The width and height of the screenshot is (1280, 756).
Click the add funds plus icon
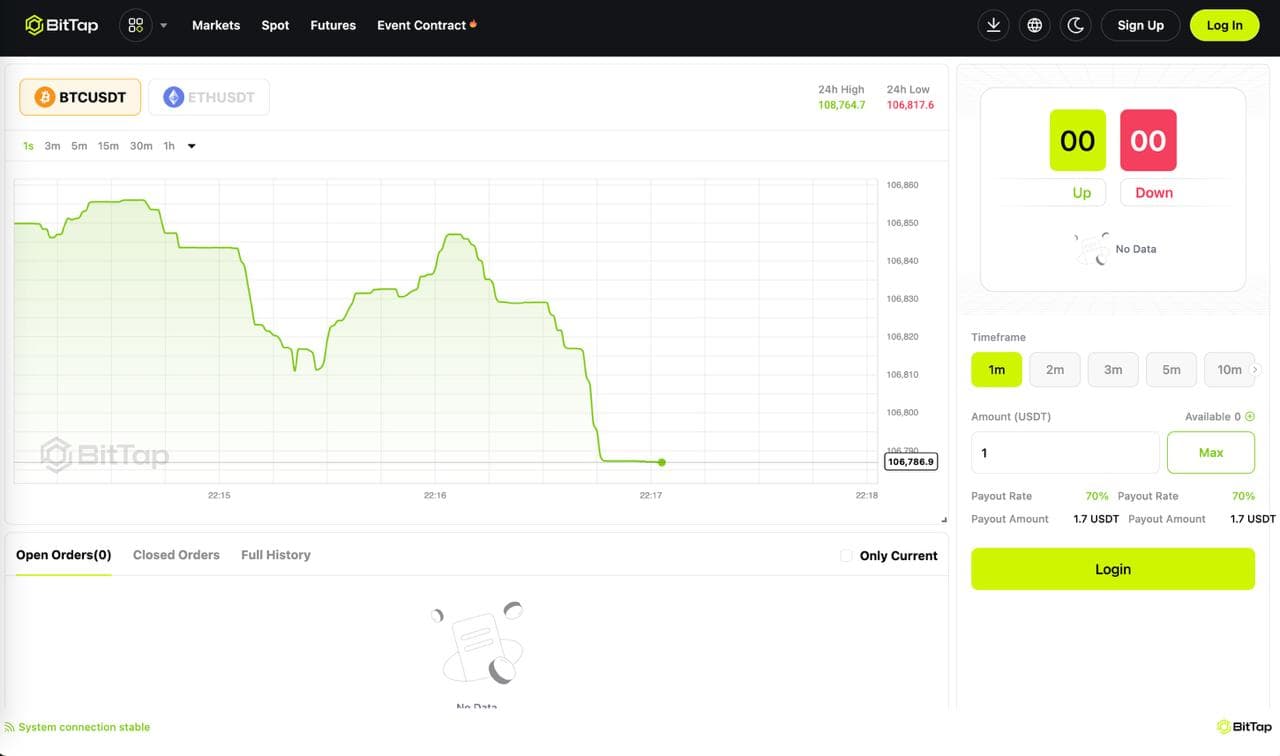(x=1250, y=417)
